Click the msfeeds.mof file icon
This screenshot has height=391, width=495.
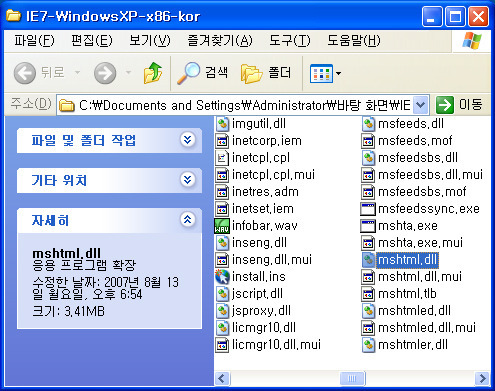[368, 141]
